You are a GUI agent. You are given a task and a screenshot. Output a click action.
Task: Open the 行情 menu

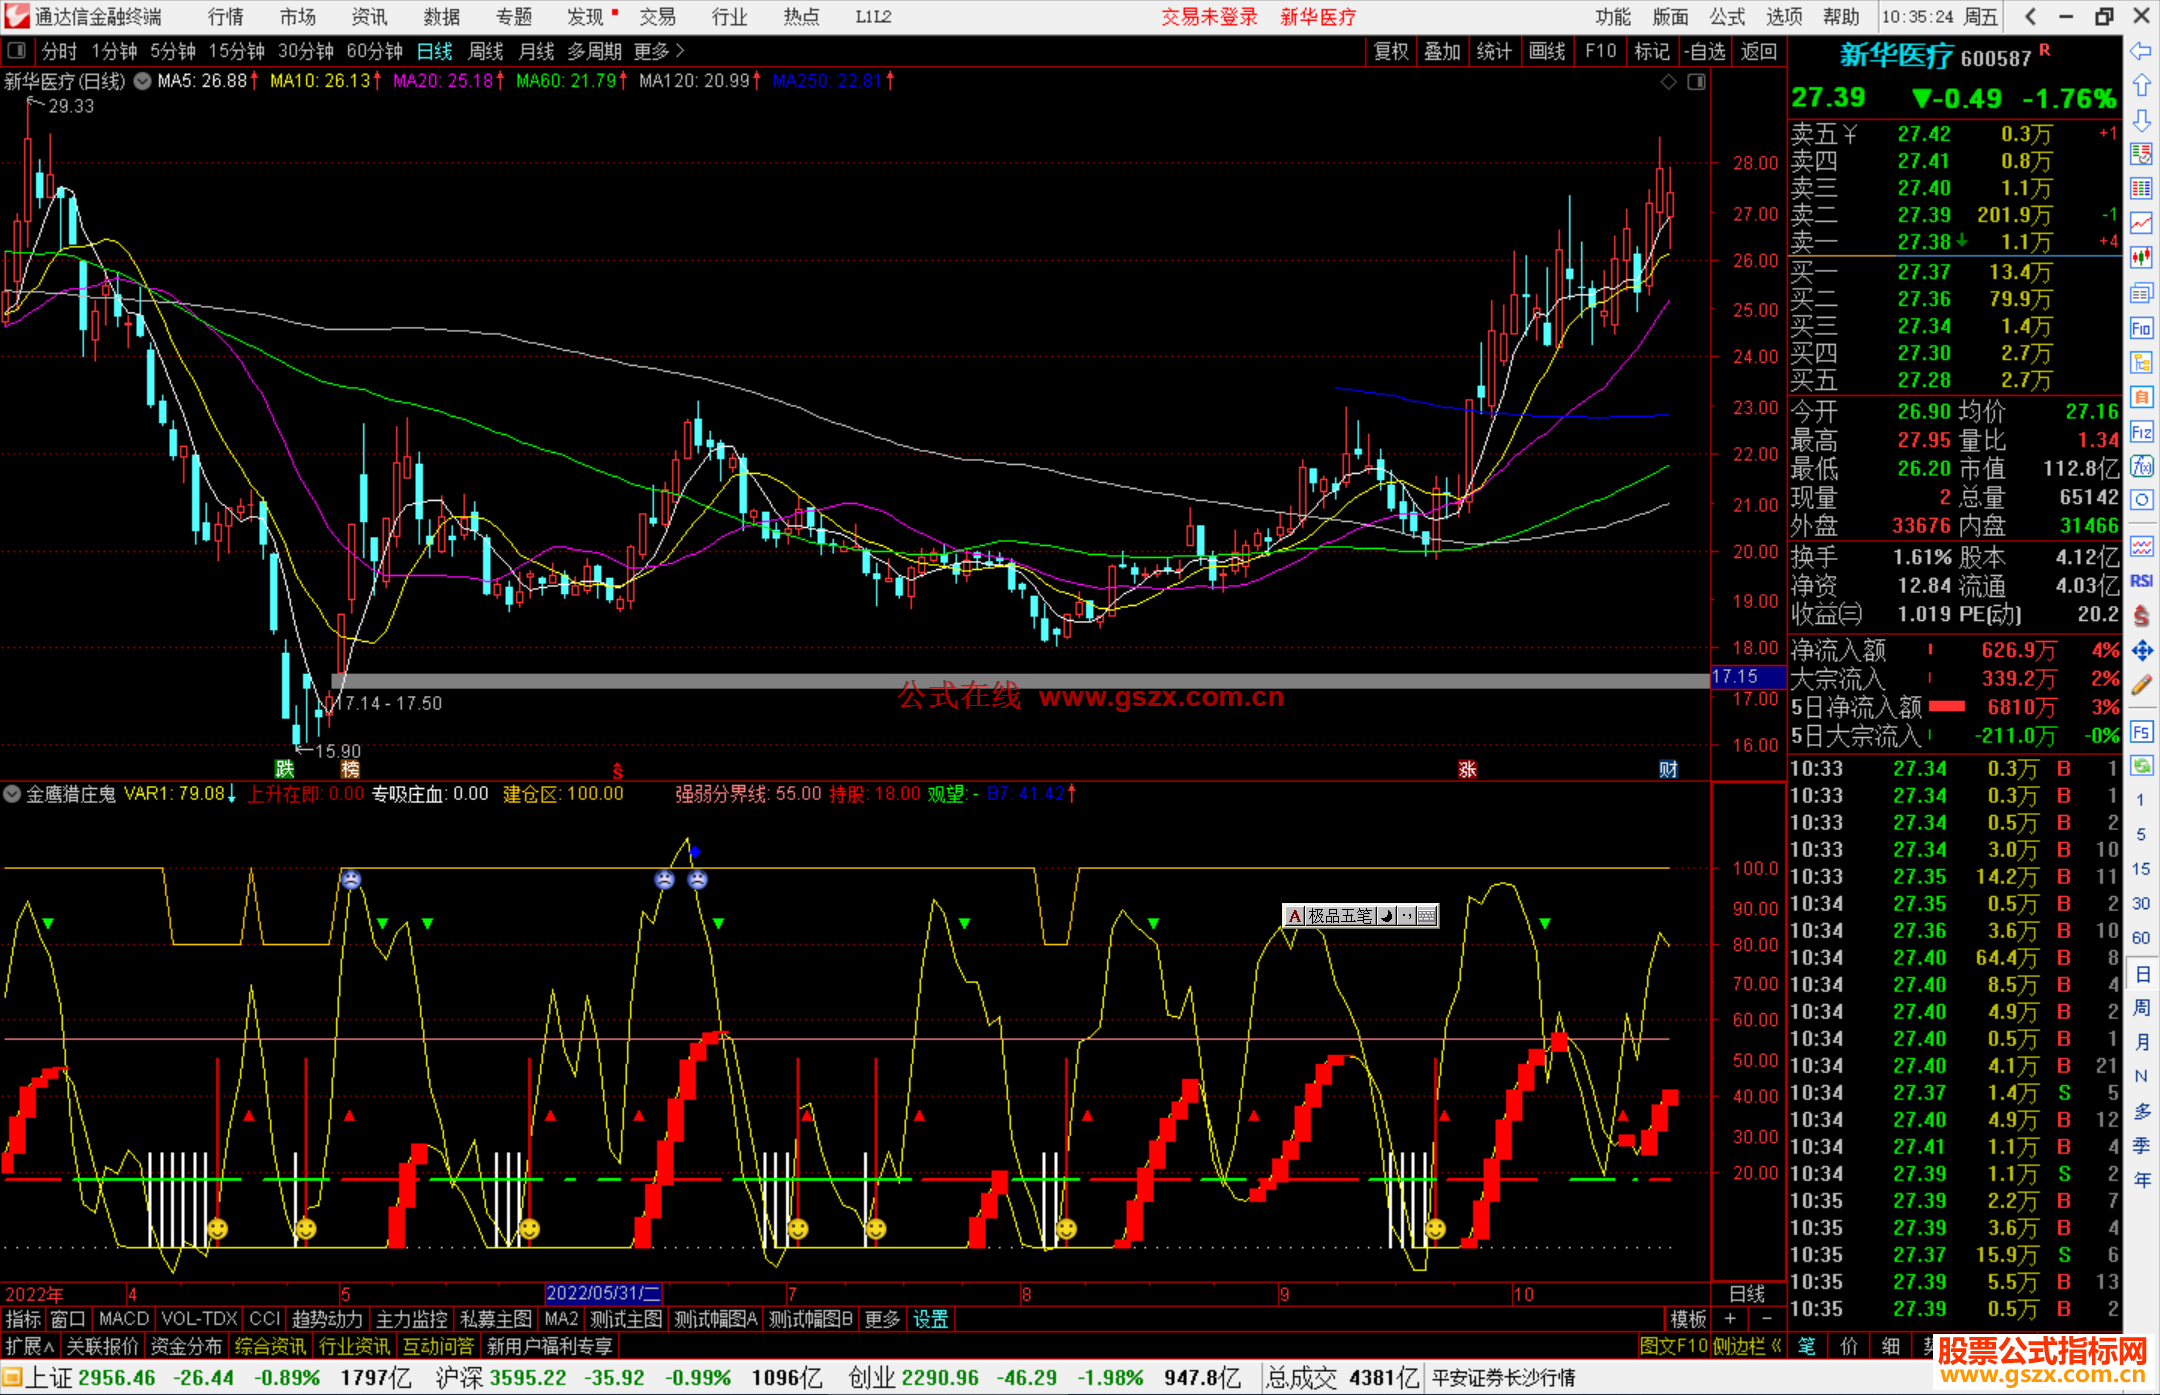(225, 16)
